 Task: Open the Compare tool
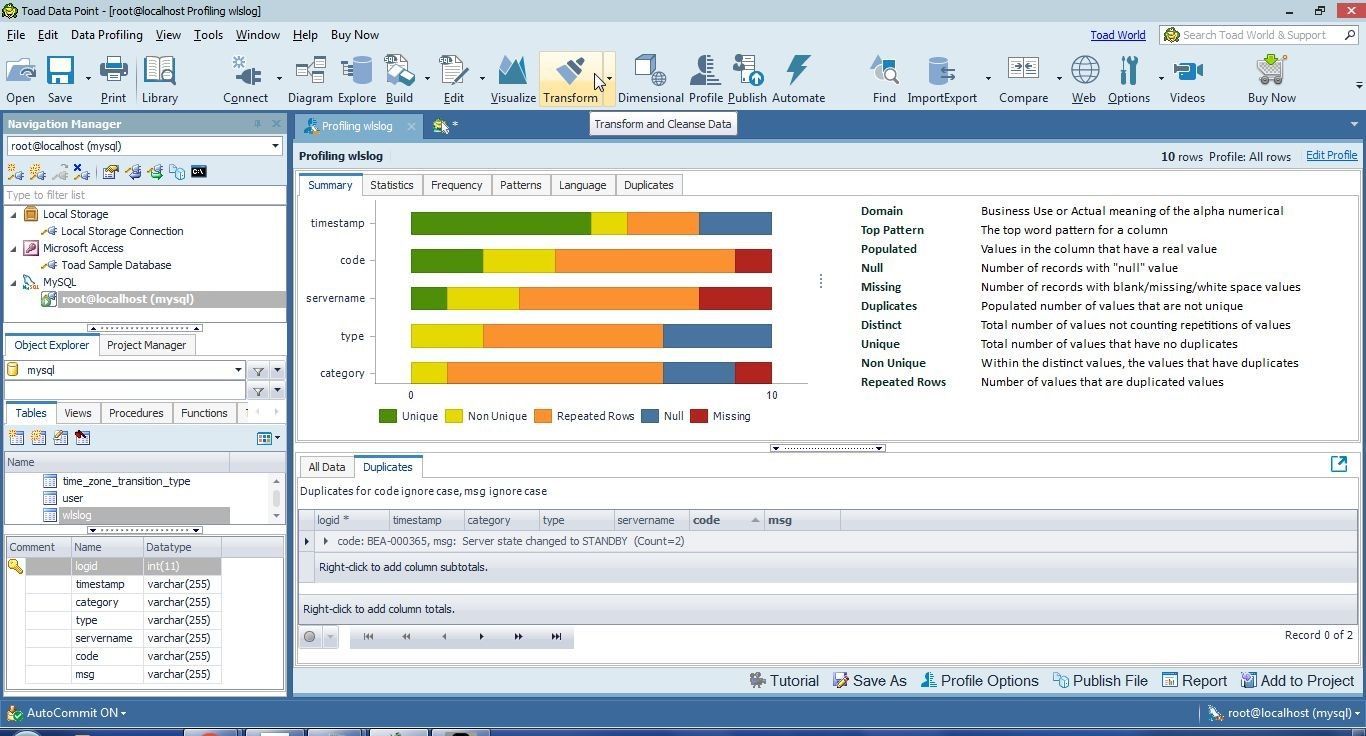pos(1023,79)
